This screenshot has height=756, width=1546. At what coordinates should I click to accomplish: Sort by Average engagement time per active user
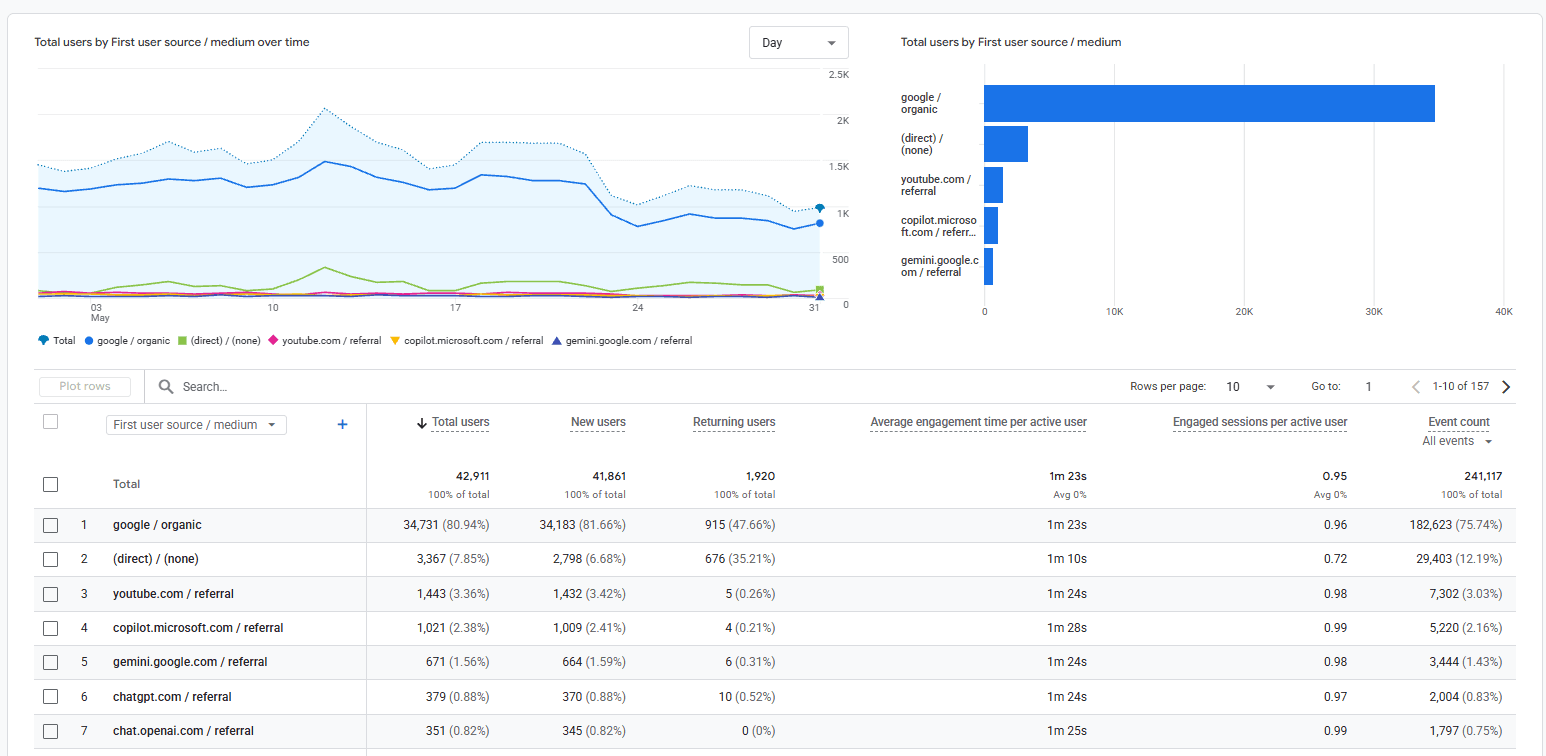[979, 422]
